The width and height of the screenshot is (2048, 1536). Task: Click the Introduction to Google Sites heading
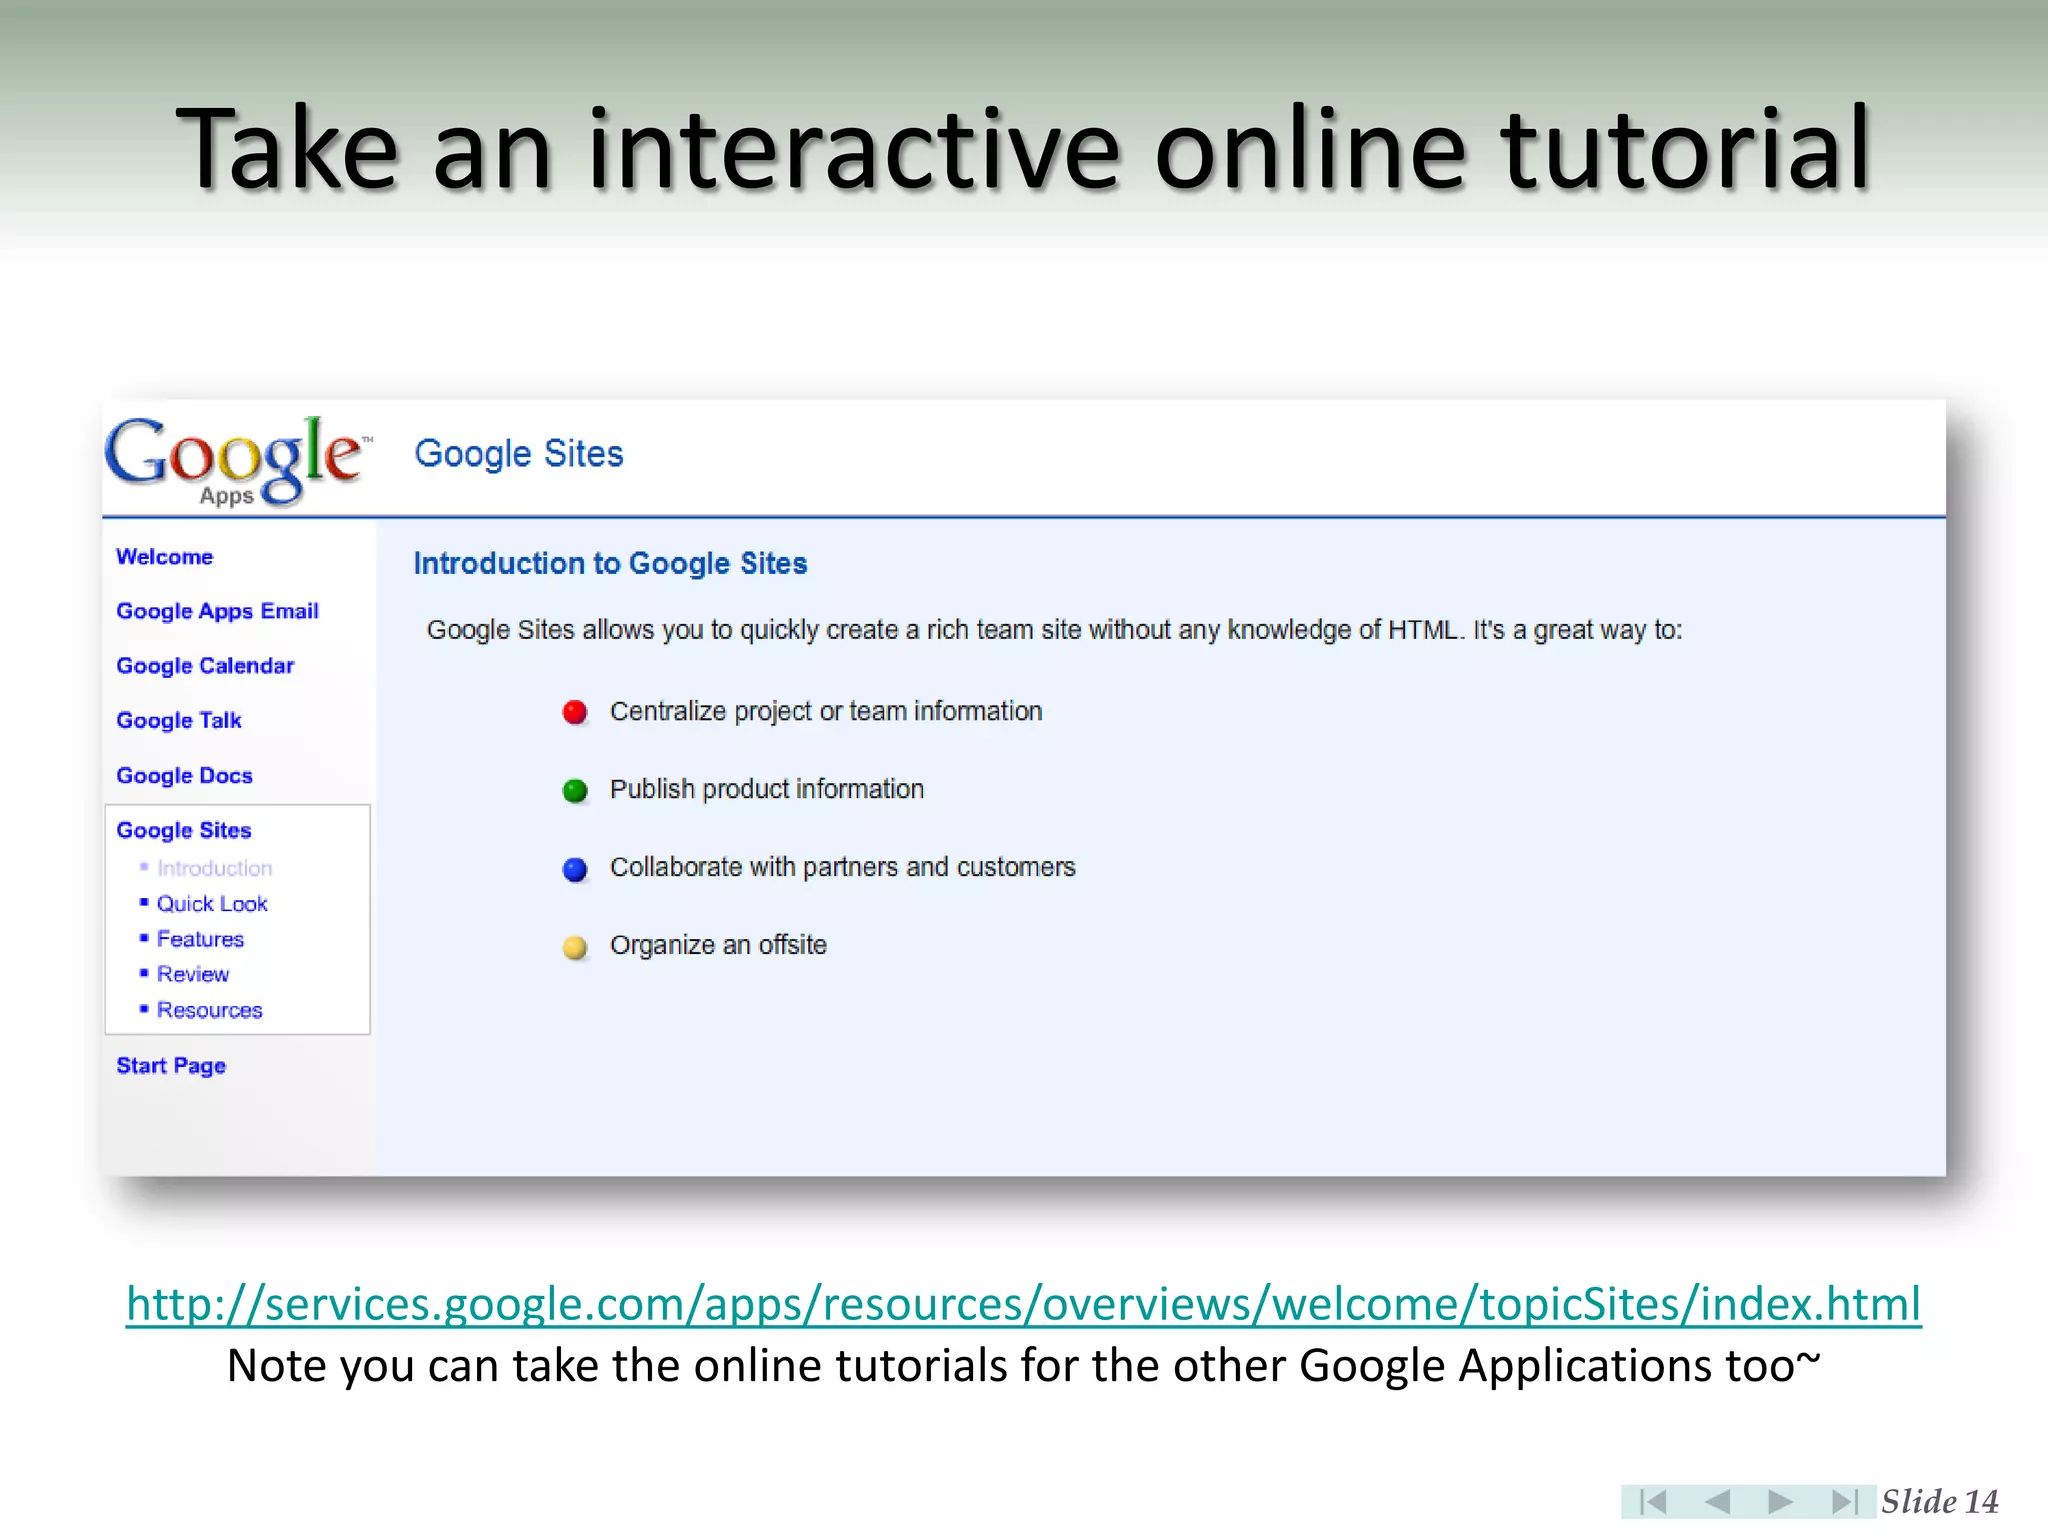tap(610, 564)
